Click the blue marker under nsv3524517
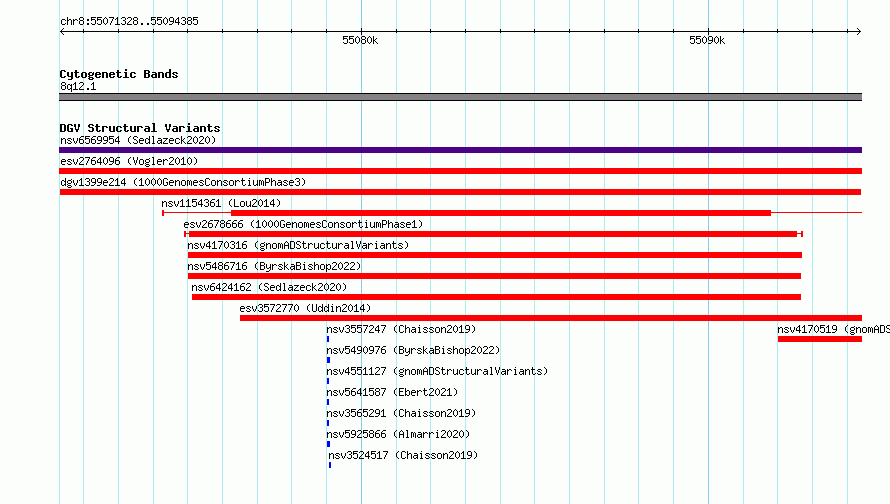This screenshot has height=504, width=890. [330, 465]
